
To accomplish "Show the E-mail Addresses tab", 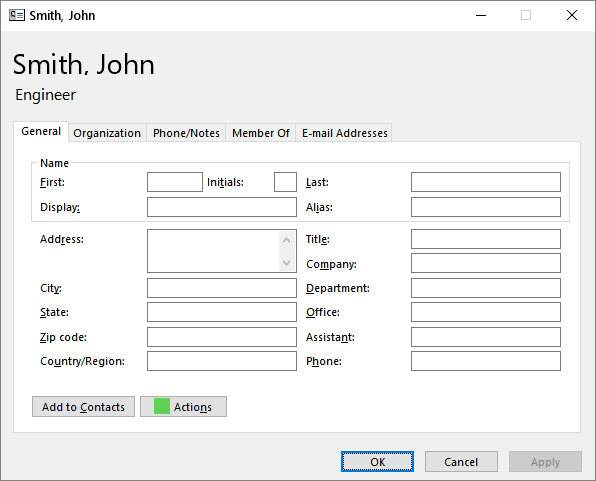I will pyautogui.click(x=344, y=133).
